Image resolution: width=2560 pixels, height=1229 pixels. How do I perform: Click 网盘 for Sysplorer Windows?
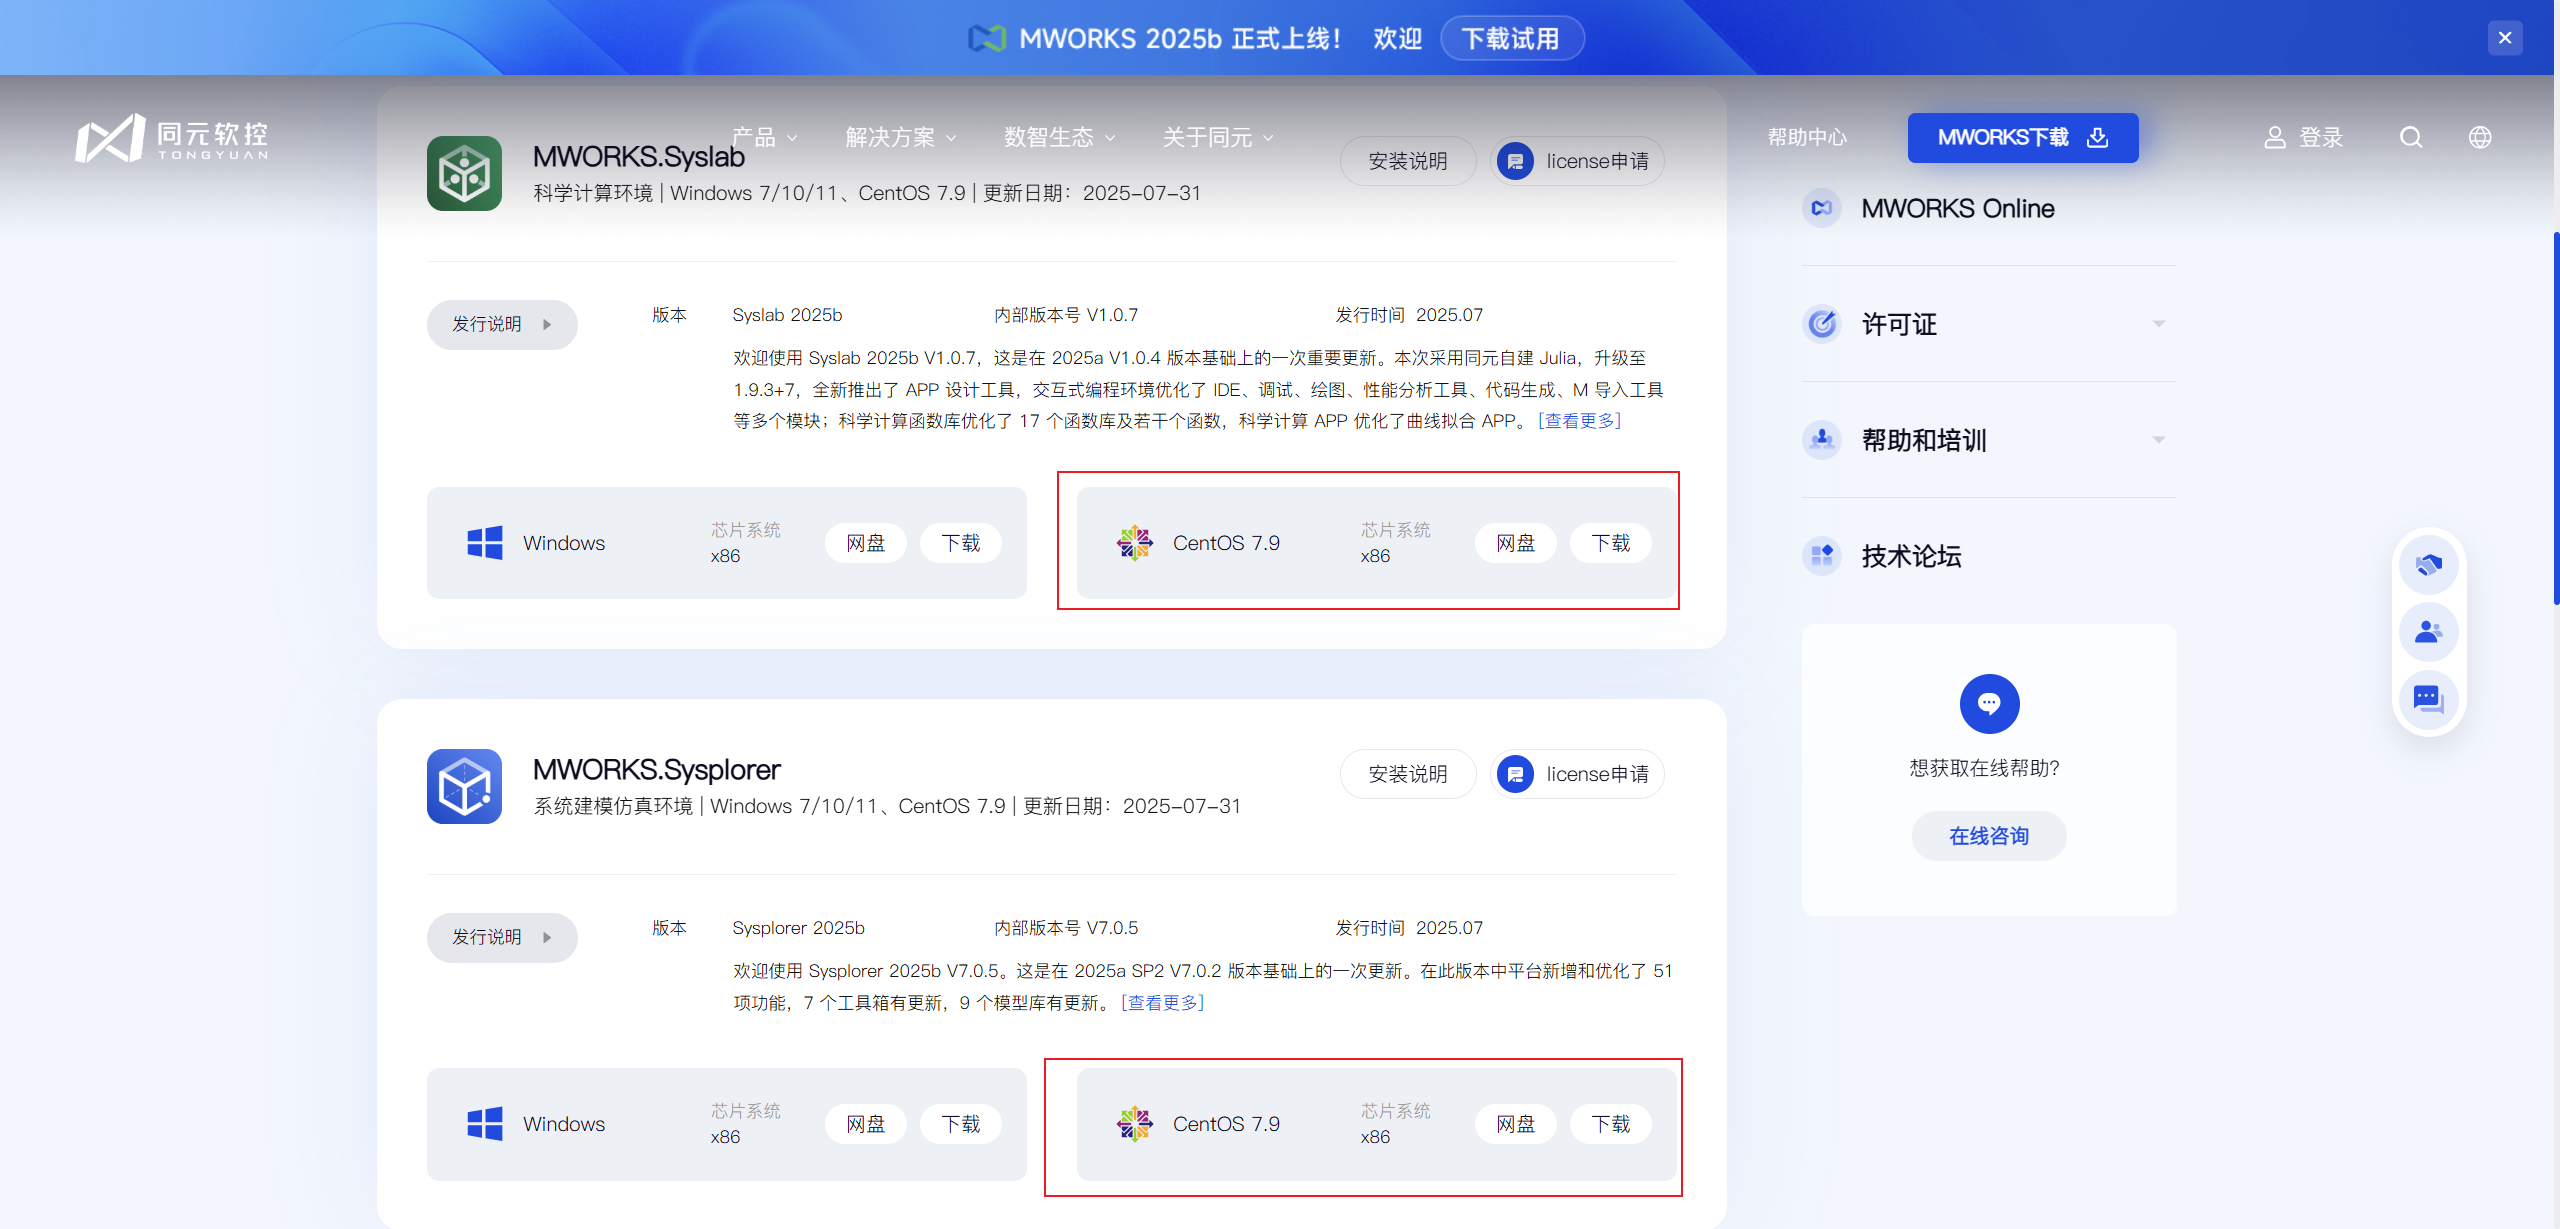tap(866, 1124)
